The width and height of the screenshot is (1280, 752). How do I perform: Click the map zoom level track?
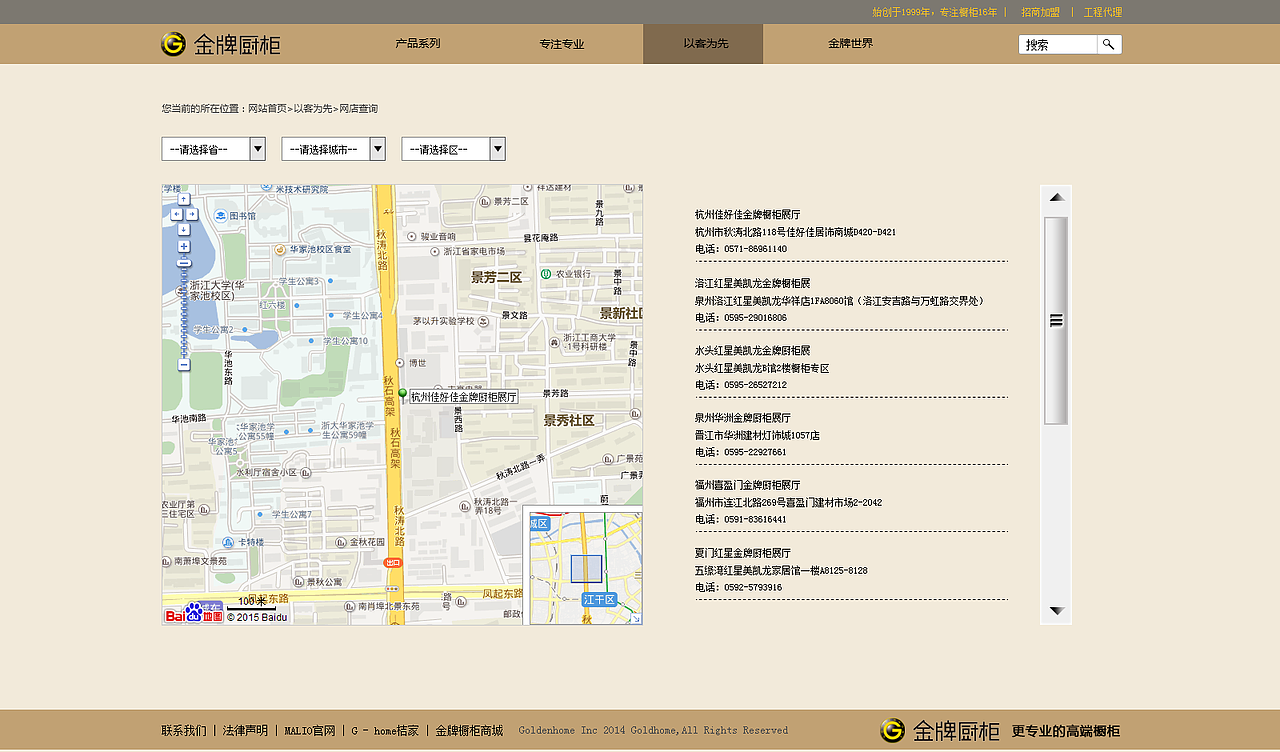point(184,312)
